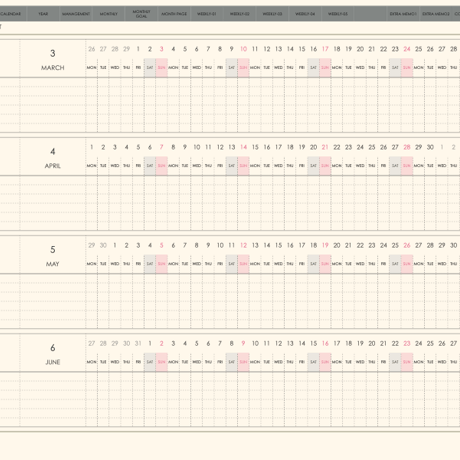Open the MONTHLY GOAL tab
Image resolution: width=460 pixels, height=460 pixels.
pos(141,14)
